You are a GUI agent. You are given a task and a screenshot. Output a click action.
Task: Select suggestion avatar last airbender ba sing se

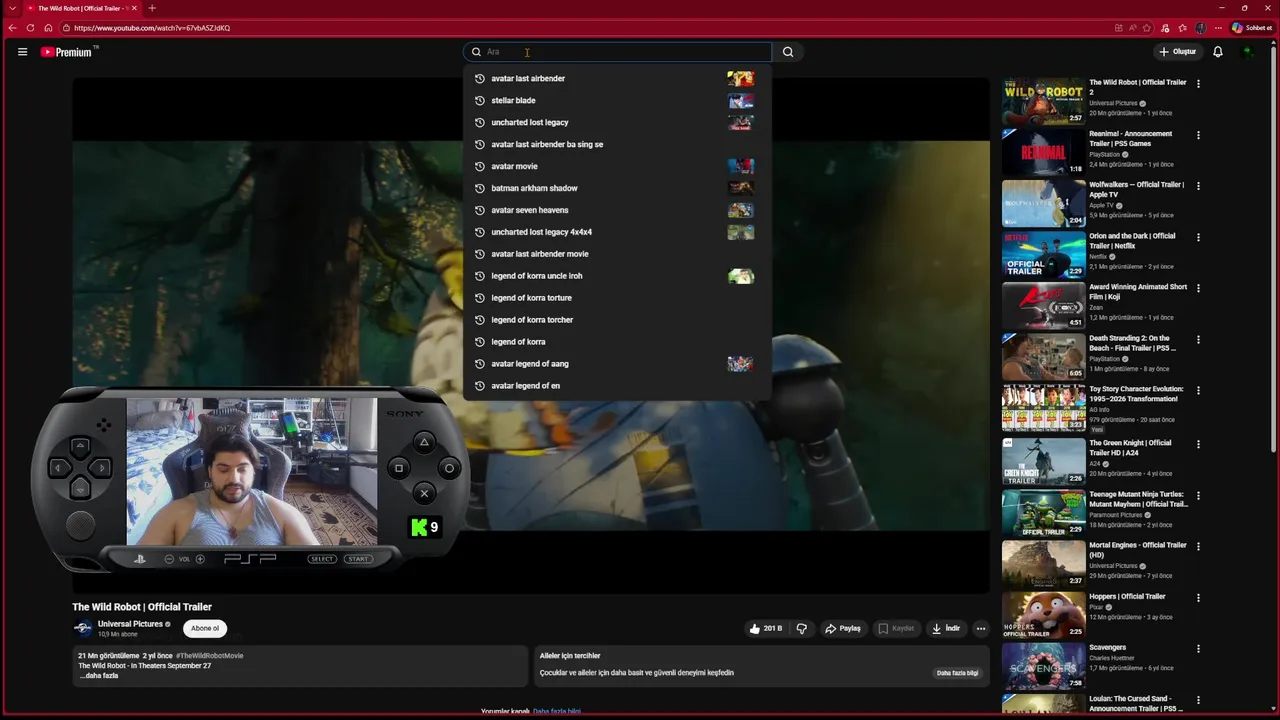(x=617, y=144)
